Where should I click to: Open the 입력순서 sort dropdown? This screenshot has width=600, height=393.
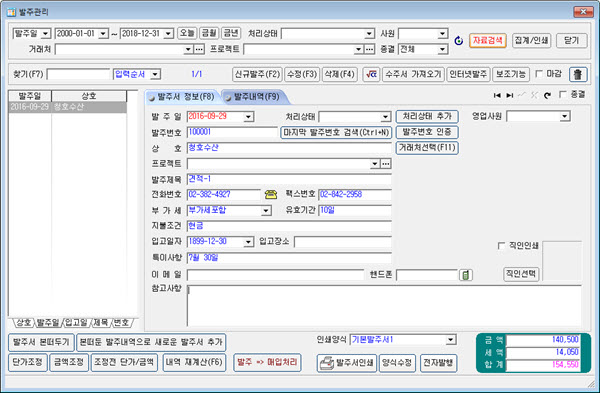(x=155, y=74)
